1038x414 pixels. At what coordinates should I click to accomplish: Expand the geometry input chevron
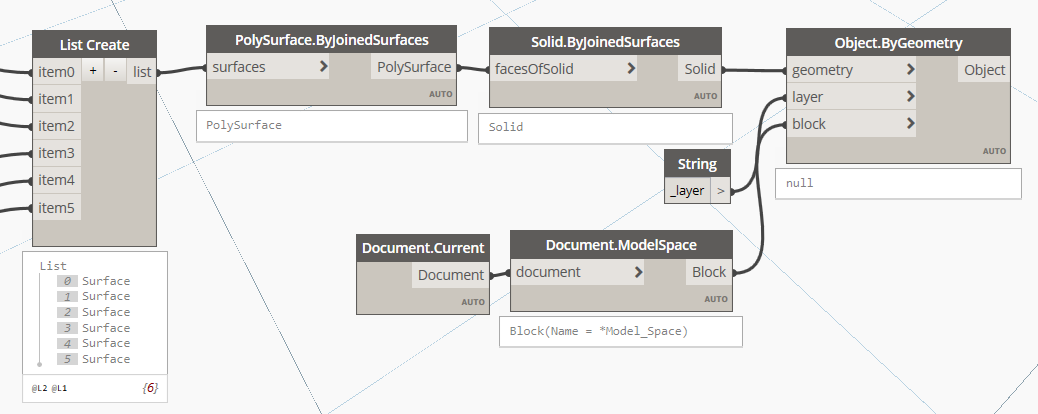[910, 70]
